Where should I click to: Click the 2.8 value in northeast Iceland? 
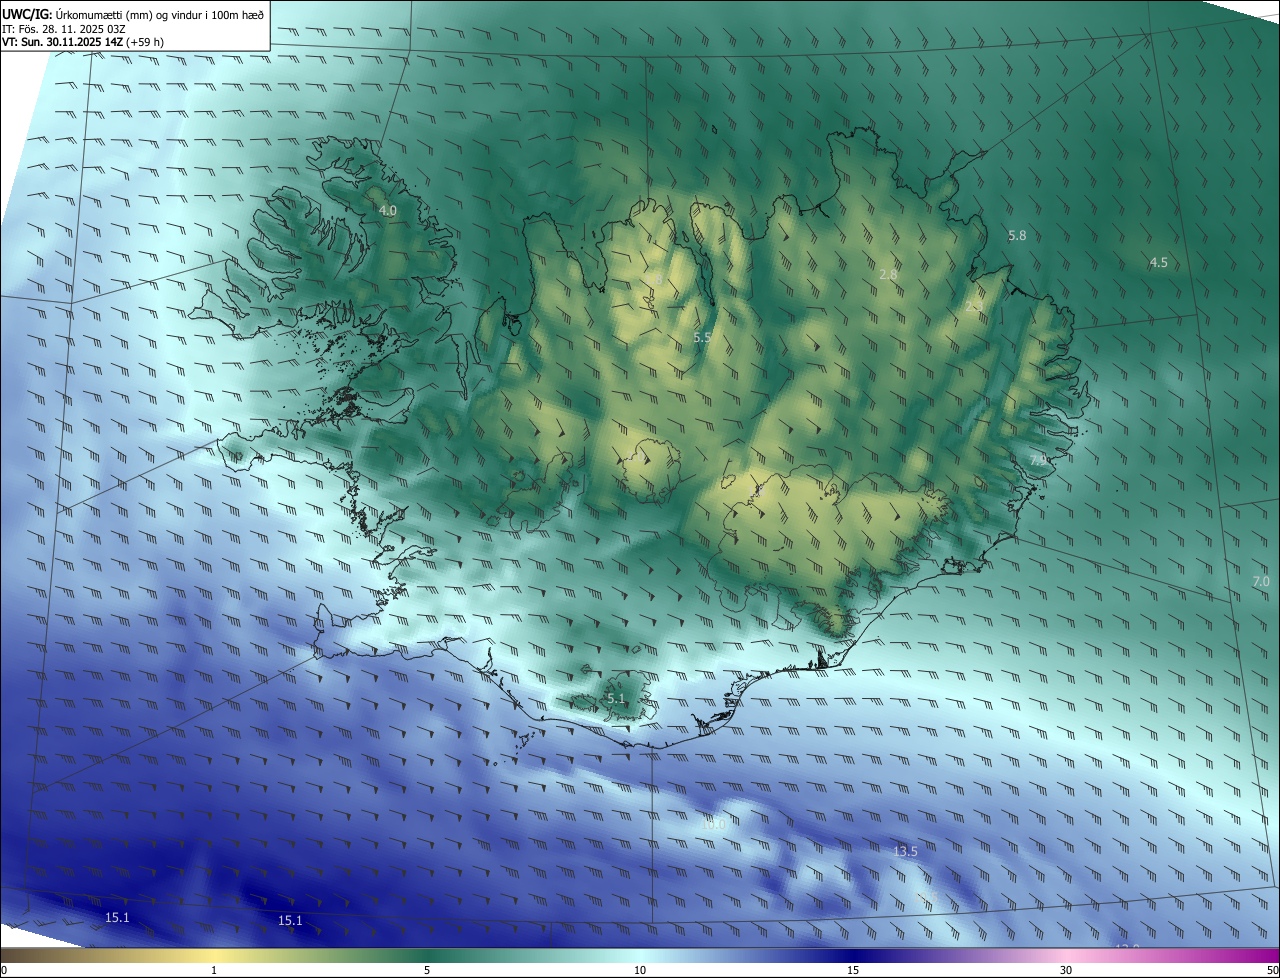tap(888, 275)
